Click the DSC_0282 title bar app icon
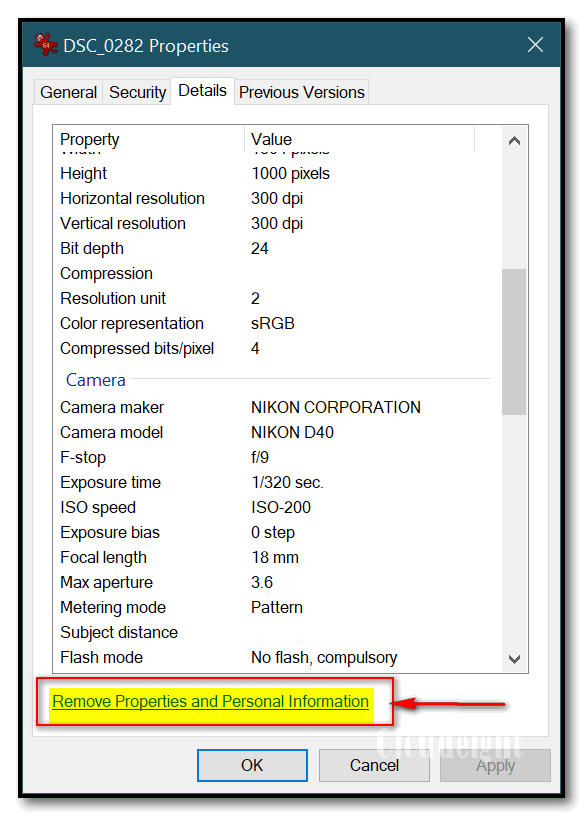This screenshot has width=584, height=817. pos(45,45)
